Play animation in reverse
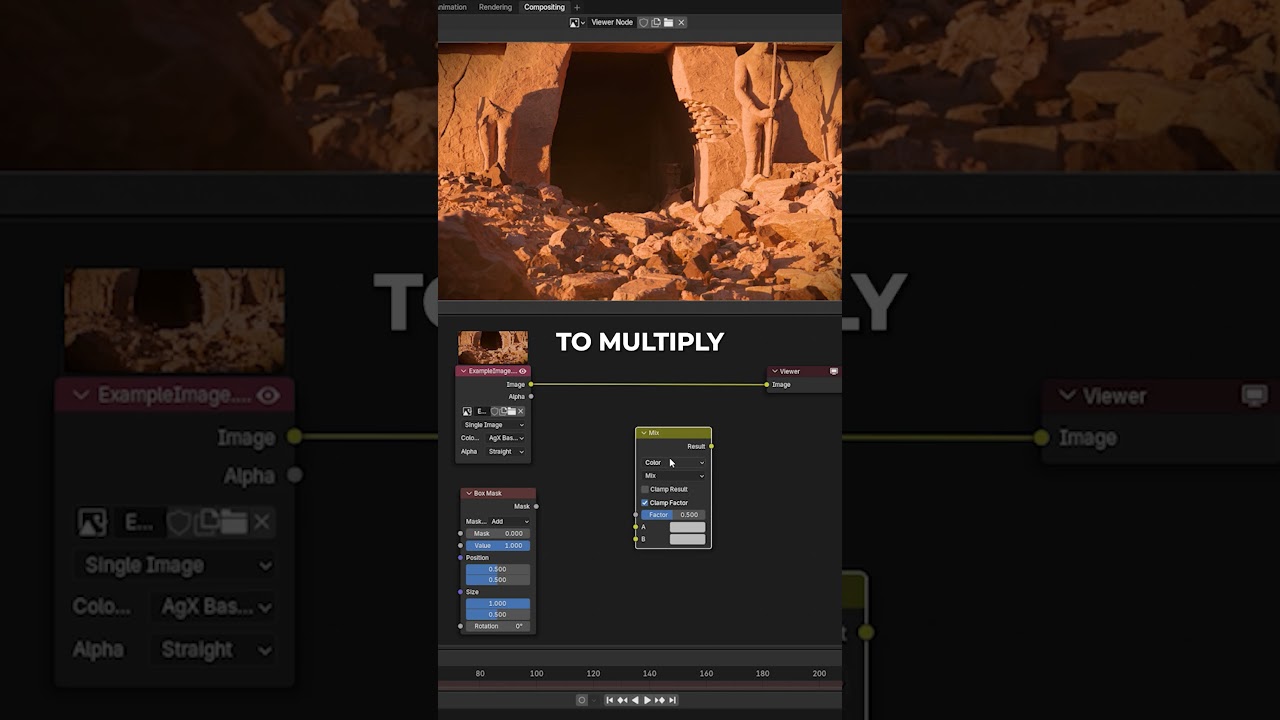1280x720 pixels. click(635, 700)
